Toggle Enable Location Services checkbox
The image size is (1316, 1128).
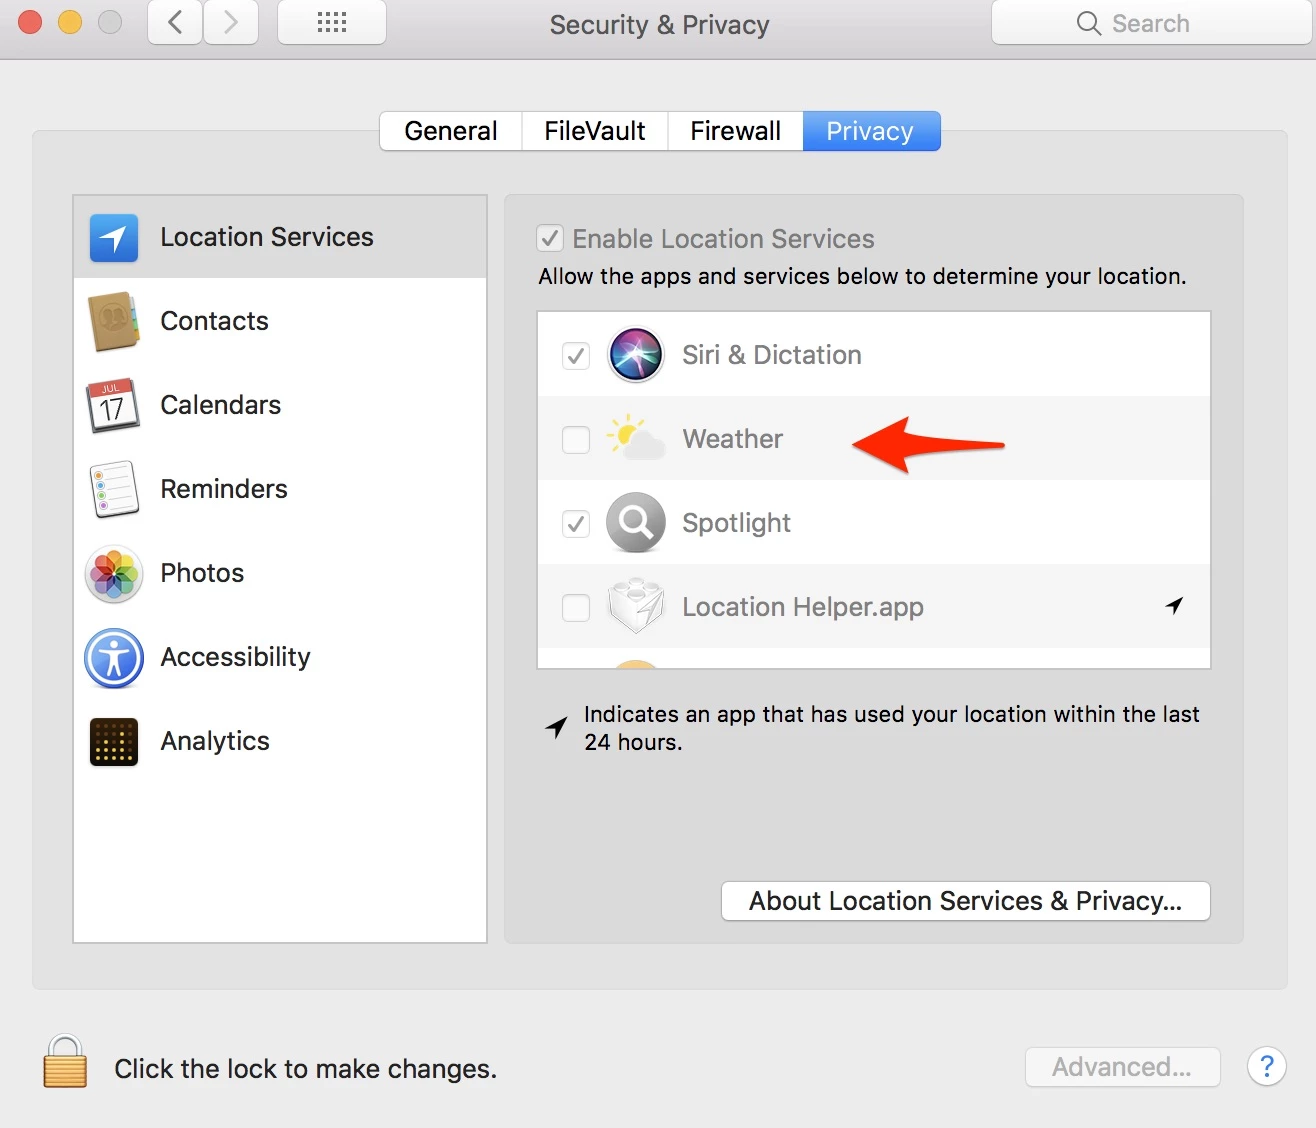(550, 239)
